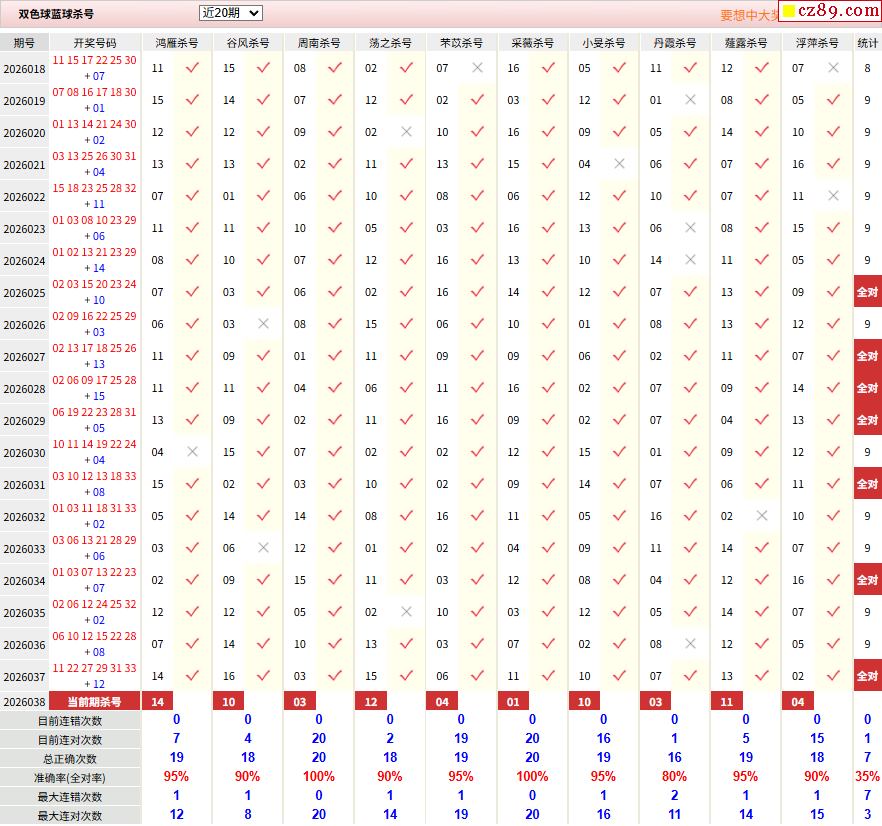
Task: Click the checkmark for 采薇杀号 in issue 2026025
Action: coord(548,292)
